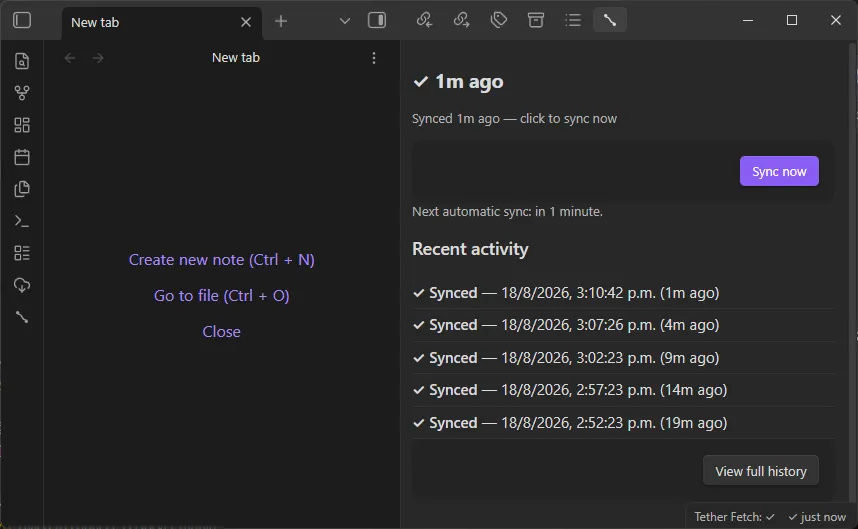
Task: Click the Close link in empty tab
Action: (222, 332)
